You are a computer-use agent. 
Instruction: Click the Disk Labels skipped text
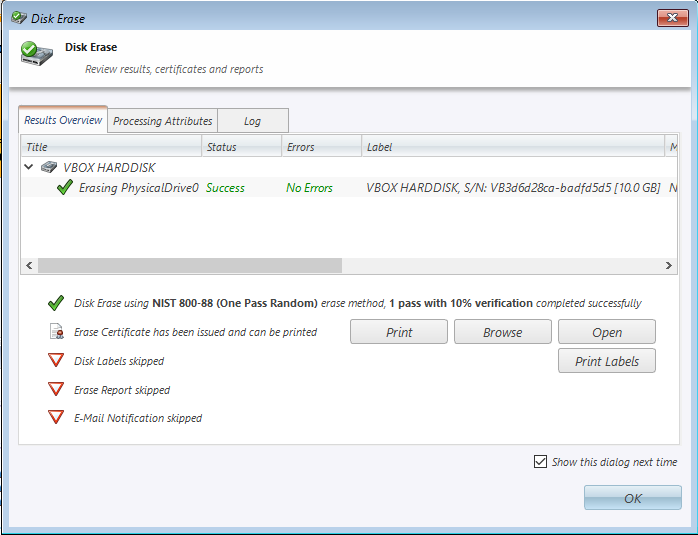(x=119, y=361)
